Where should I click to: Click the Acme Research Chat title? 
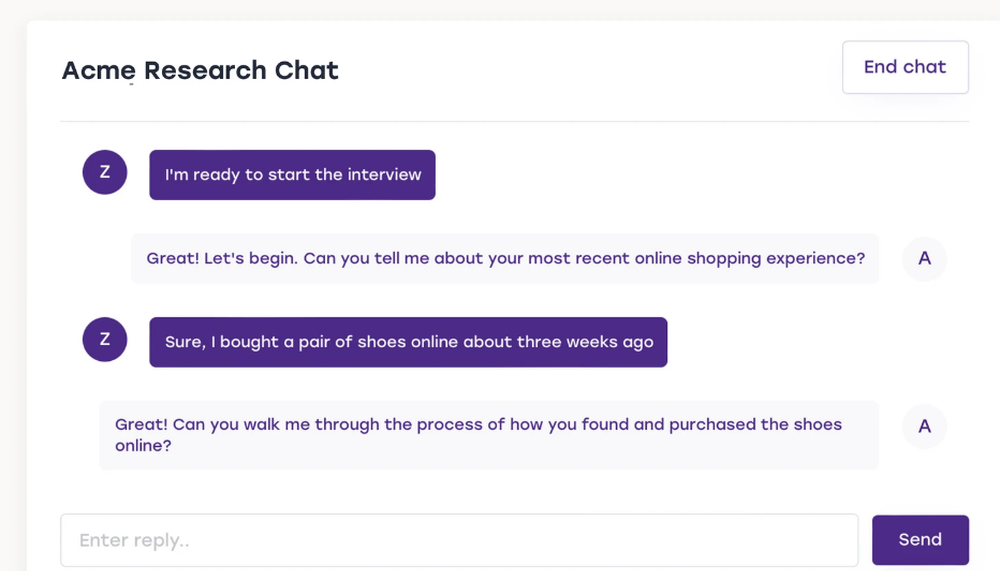pyautogui.click(x=200, y=71)
